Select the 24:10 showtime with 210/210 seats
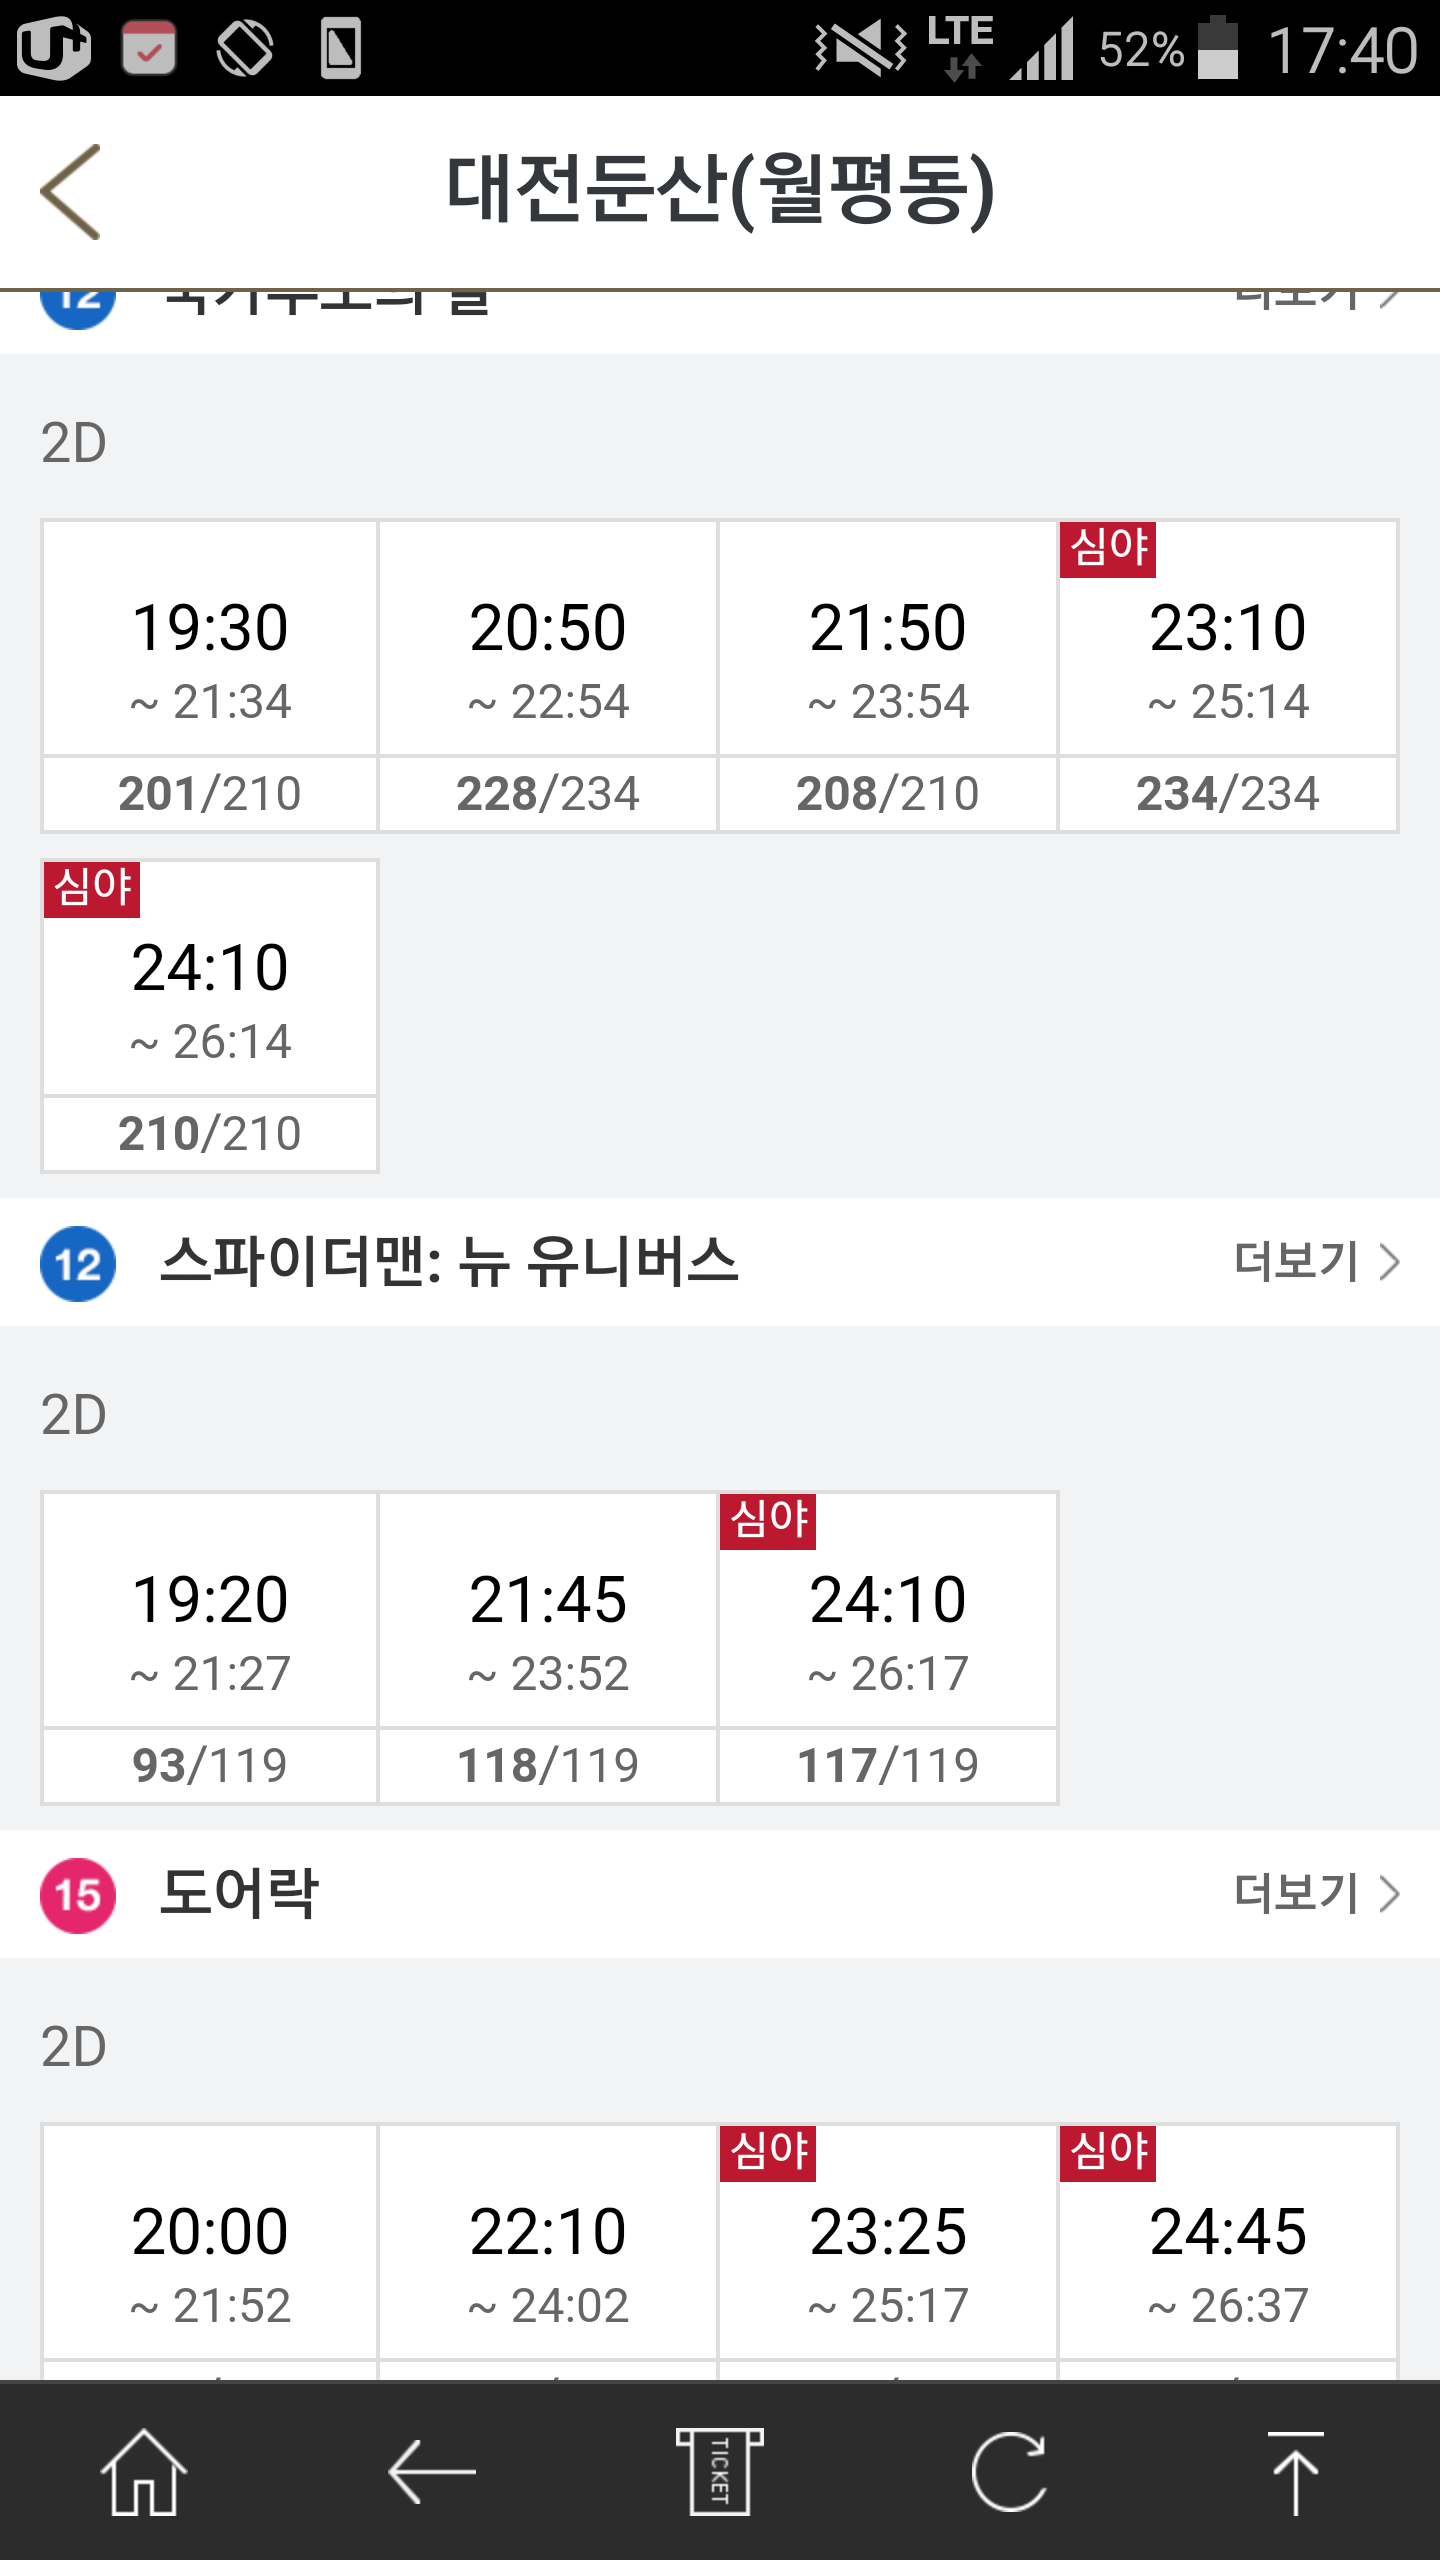Screen dimensions: 1440x2560 [210, 1015]
